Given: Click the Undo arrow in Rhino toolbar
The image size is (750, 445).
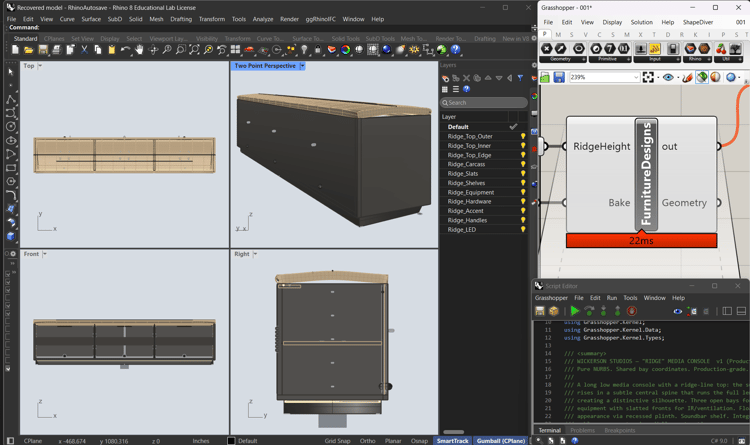Looking at the screenshot, I should pos(125,49).
